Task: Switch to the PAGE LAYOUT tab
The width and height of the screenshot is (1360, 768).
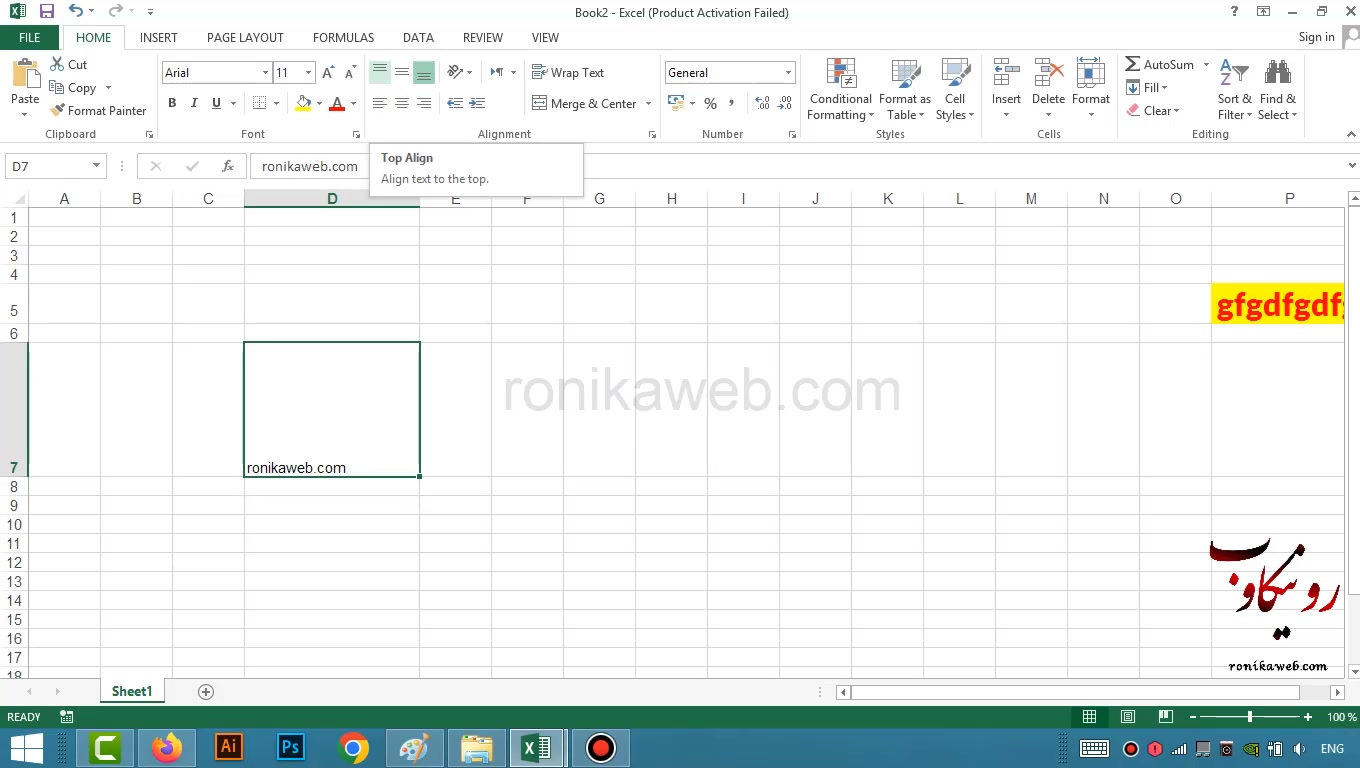Action: point(245,38)
